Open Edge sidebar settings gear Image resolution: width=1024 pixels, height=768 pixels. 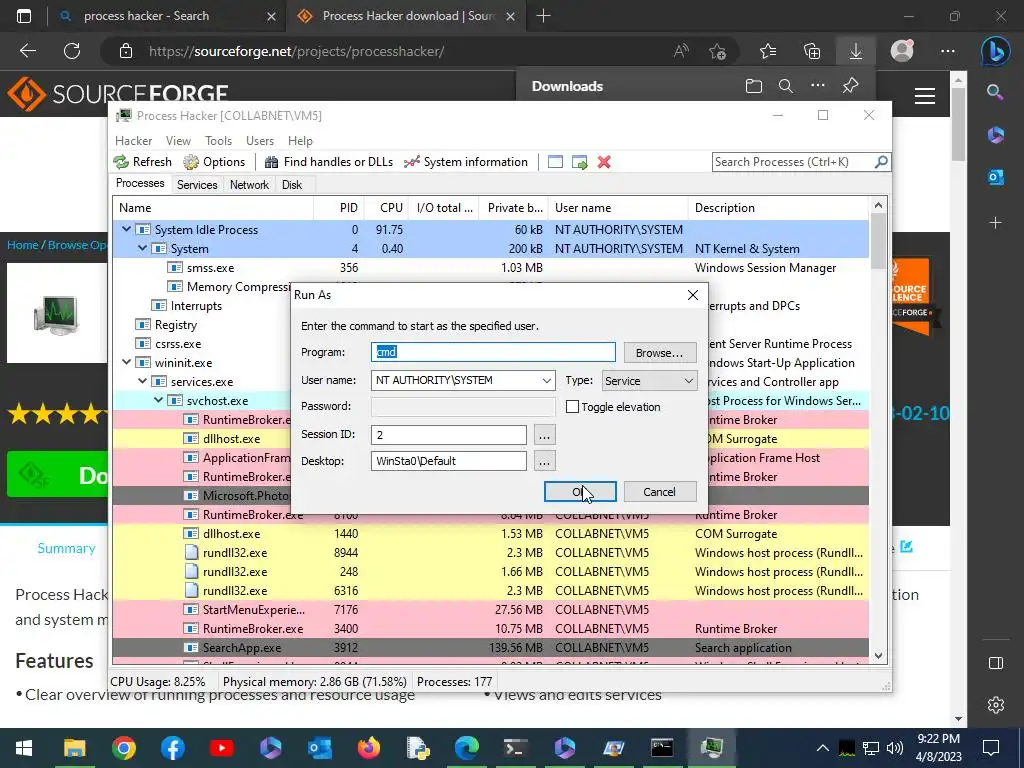996,705
